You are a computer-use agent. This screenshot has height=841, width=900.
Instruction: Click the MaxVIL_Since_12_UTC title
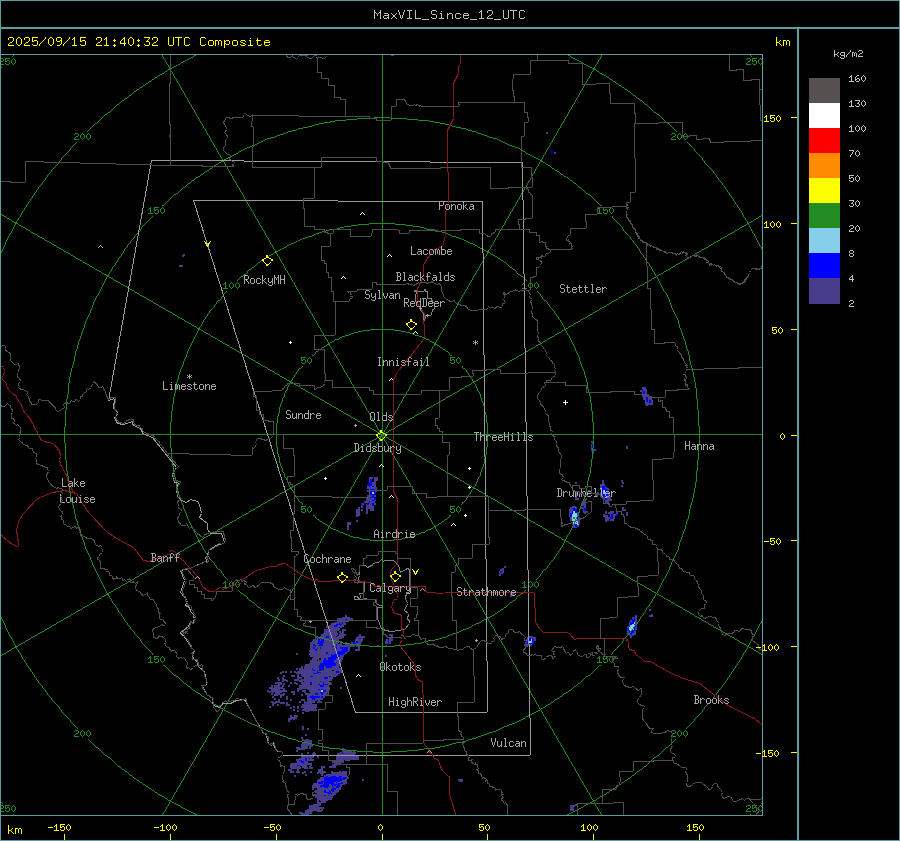[449, 15]
